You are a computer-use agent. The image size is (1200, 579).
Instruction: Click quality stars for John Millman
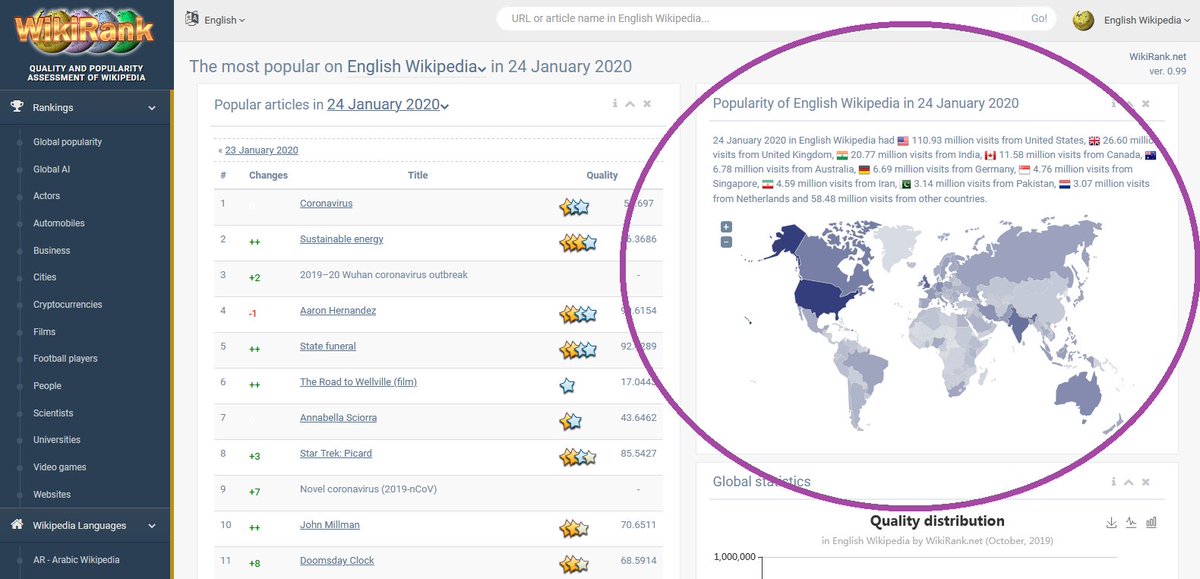(573, 528)
